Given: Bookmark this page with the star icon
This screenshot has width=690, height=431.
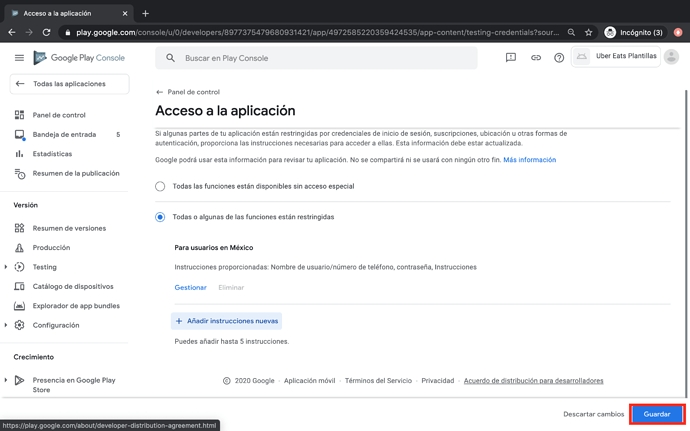Looking at the screenshot, I should 588,32.
